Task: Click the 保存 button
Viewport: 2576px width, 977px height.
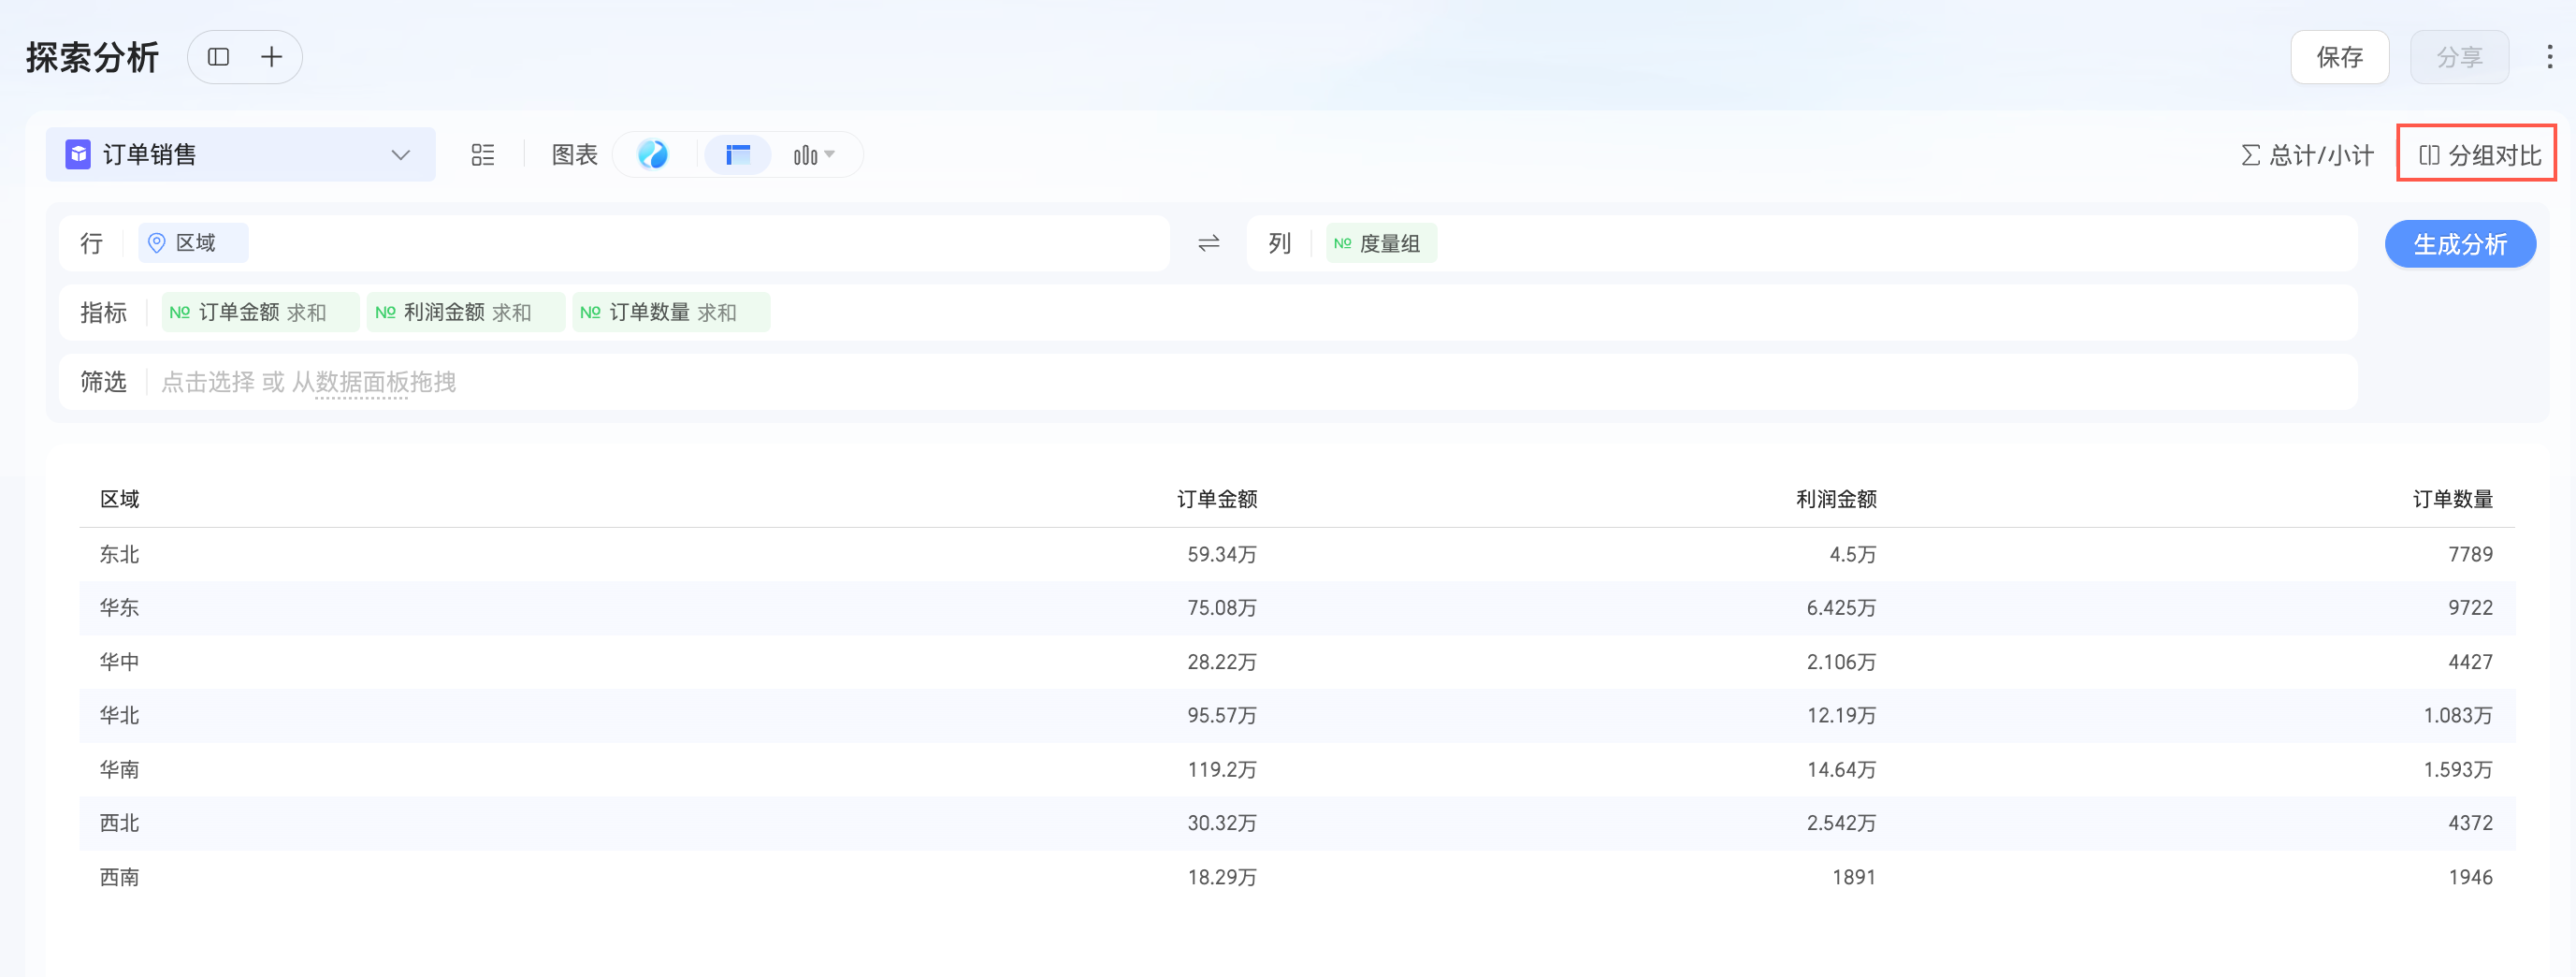Action: click(2340, 57)
